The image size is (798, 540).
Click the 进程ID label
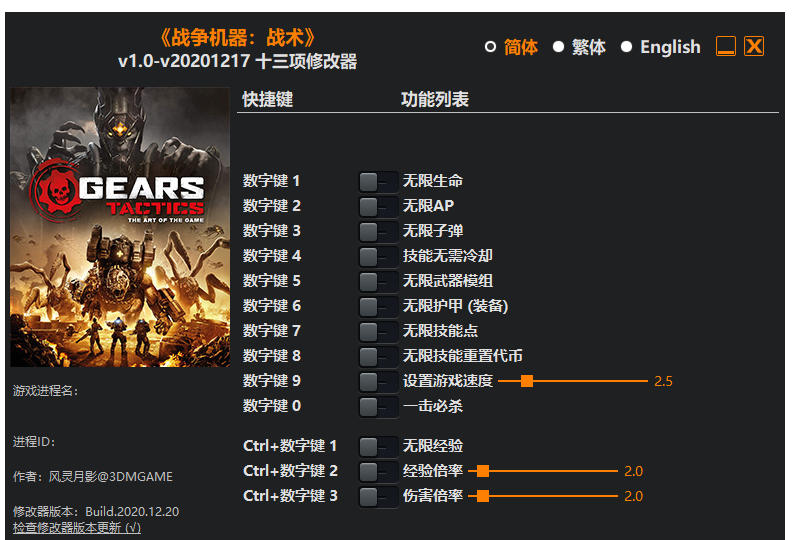pyautogui.click(x=34, y=442)
